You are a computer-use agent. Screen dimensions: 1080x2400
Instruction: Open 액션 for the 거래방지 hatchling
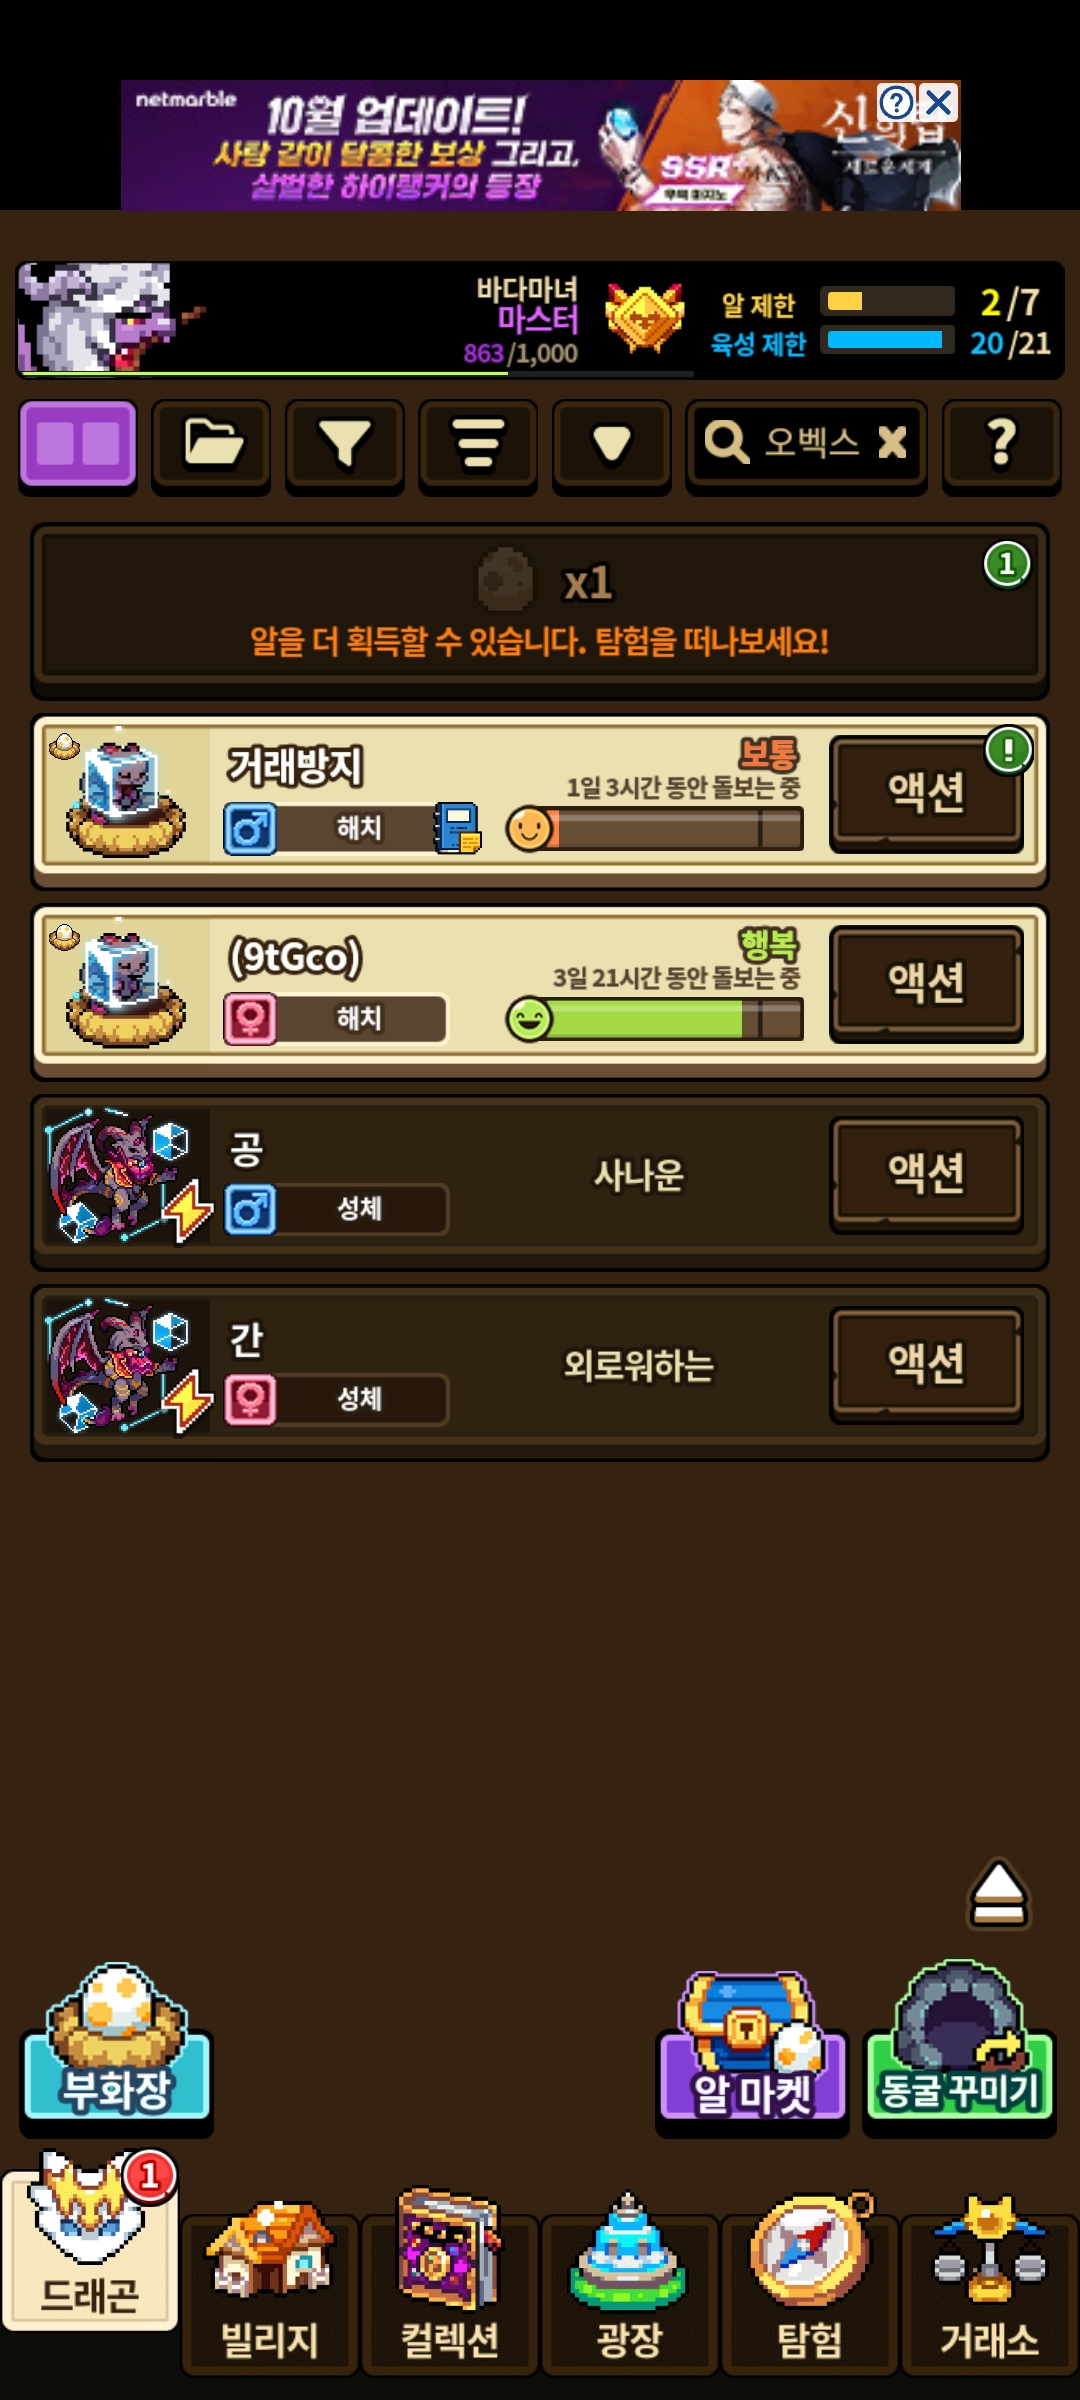click(x=927, y=792)
